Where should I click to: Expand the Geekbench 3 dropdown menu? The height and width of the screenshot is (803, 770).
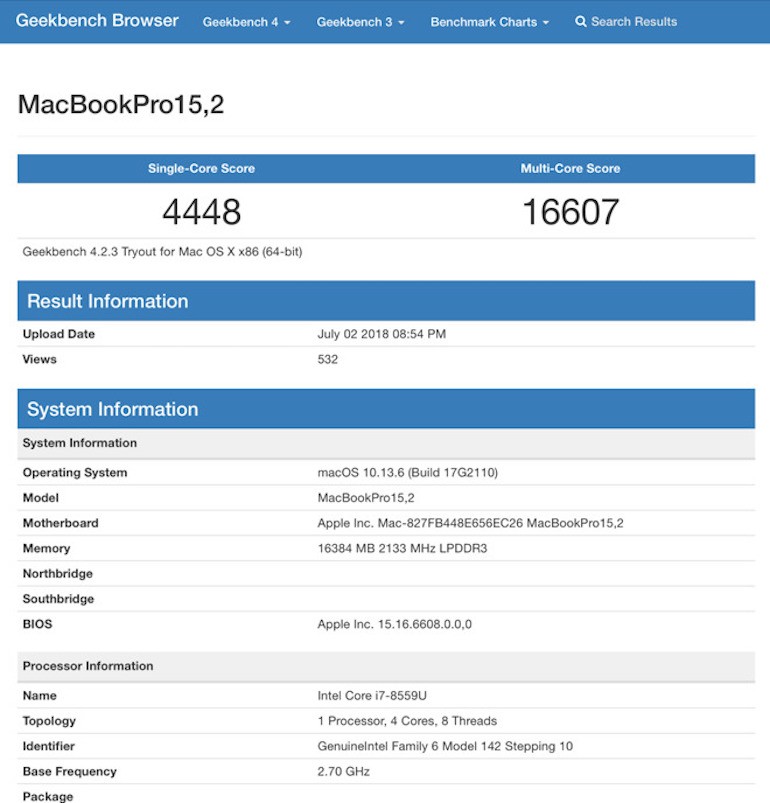pos(360,22)
